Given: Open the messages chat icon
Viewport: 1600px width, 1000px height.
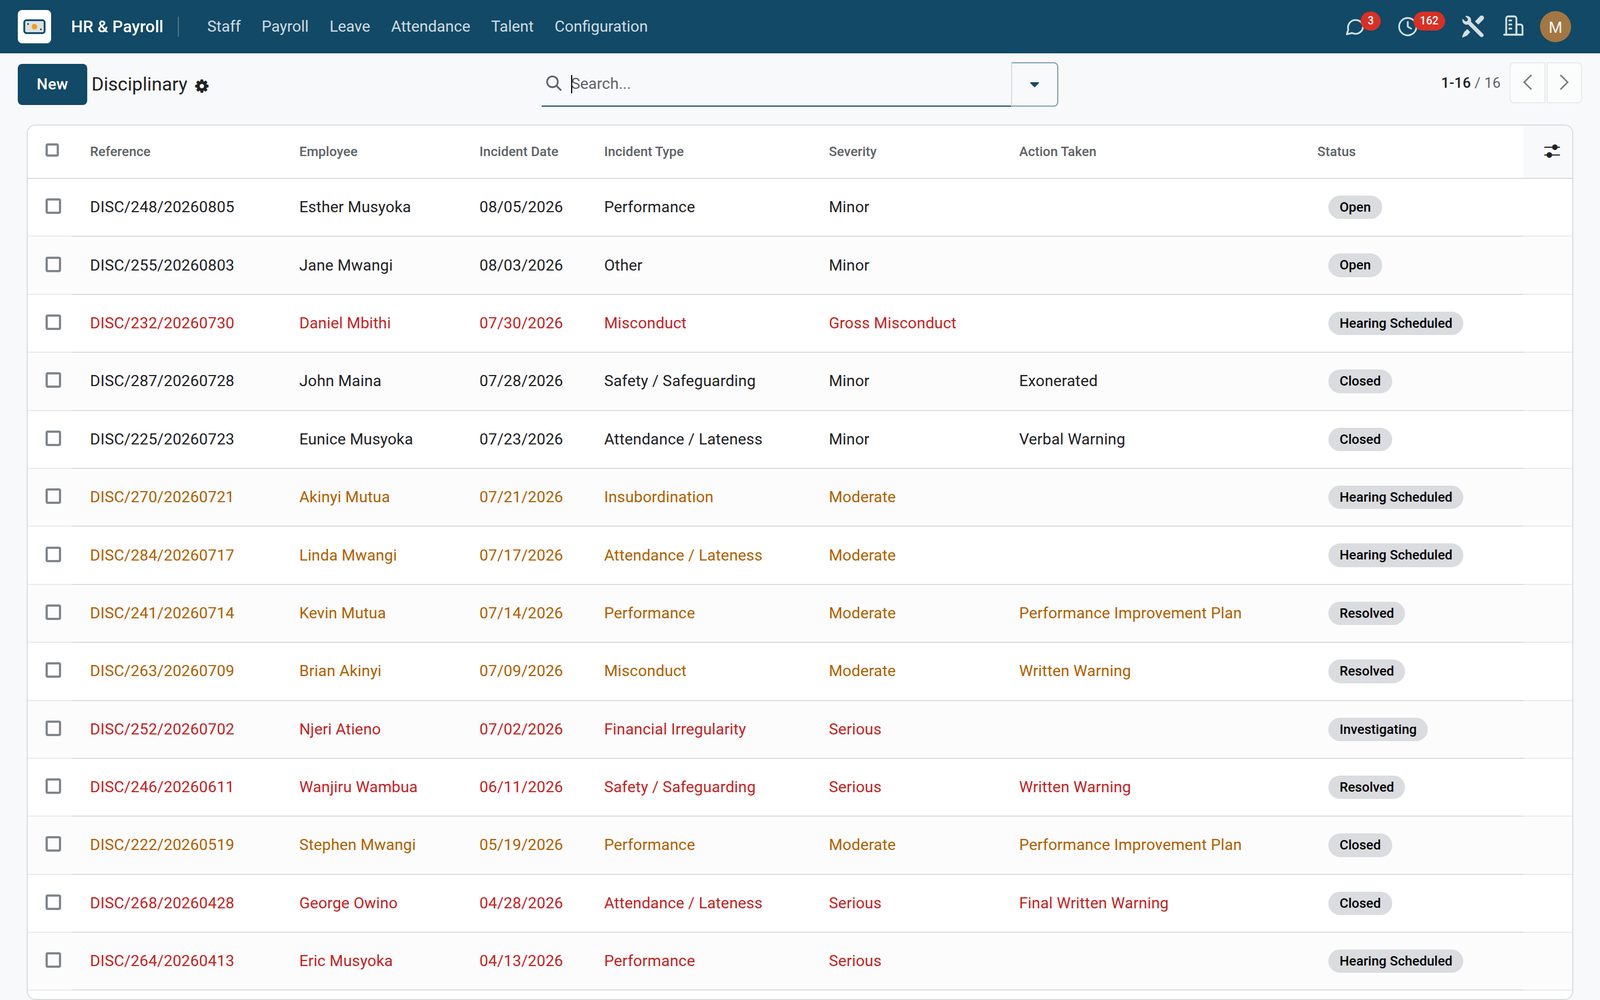Looking at the screenshot, I should 1355,27.
